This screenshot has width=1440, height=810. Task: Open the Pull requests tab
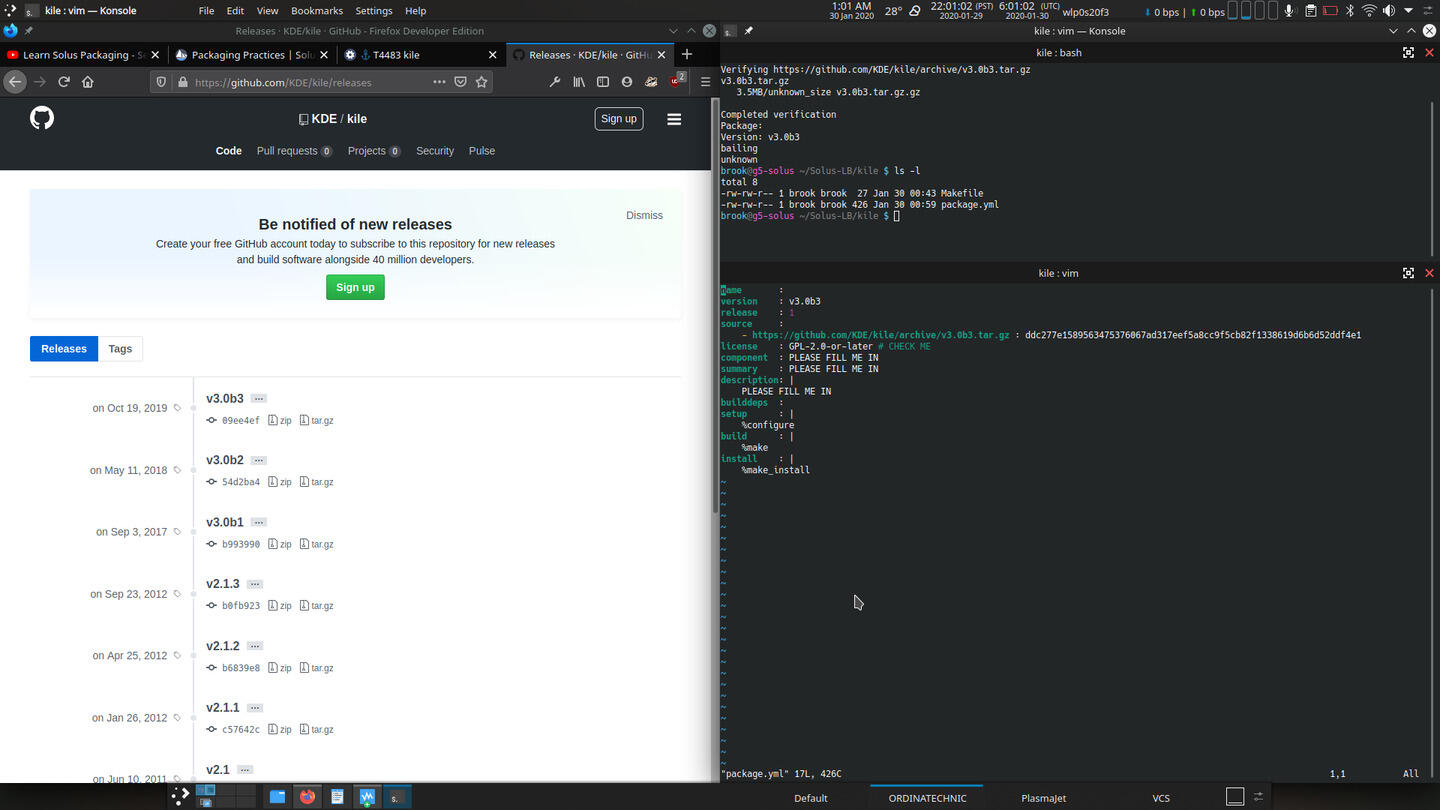pyautogui.click(x=294, y=151)
